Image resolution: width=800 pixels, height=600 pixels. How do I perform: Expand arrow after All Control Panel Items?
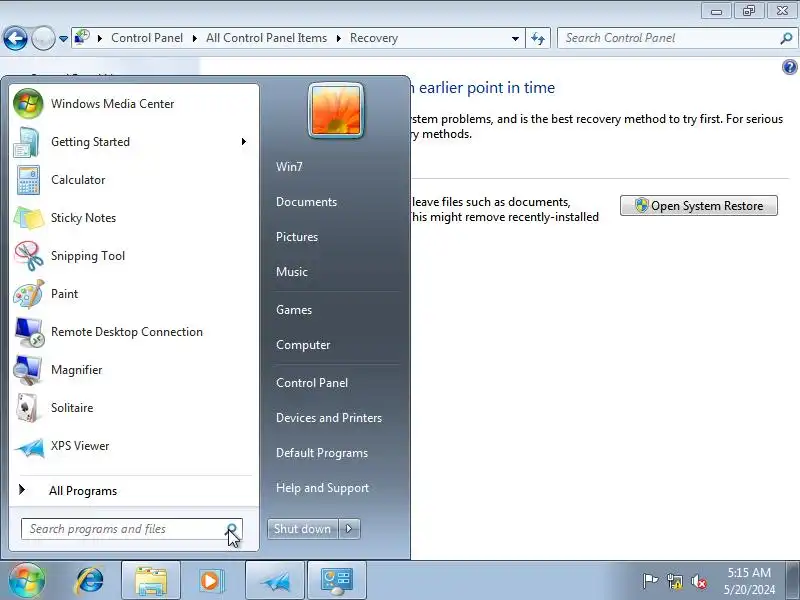(338, 38)
